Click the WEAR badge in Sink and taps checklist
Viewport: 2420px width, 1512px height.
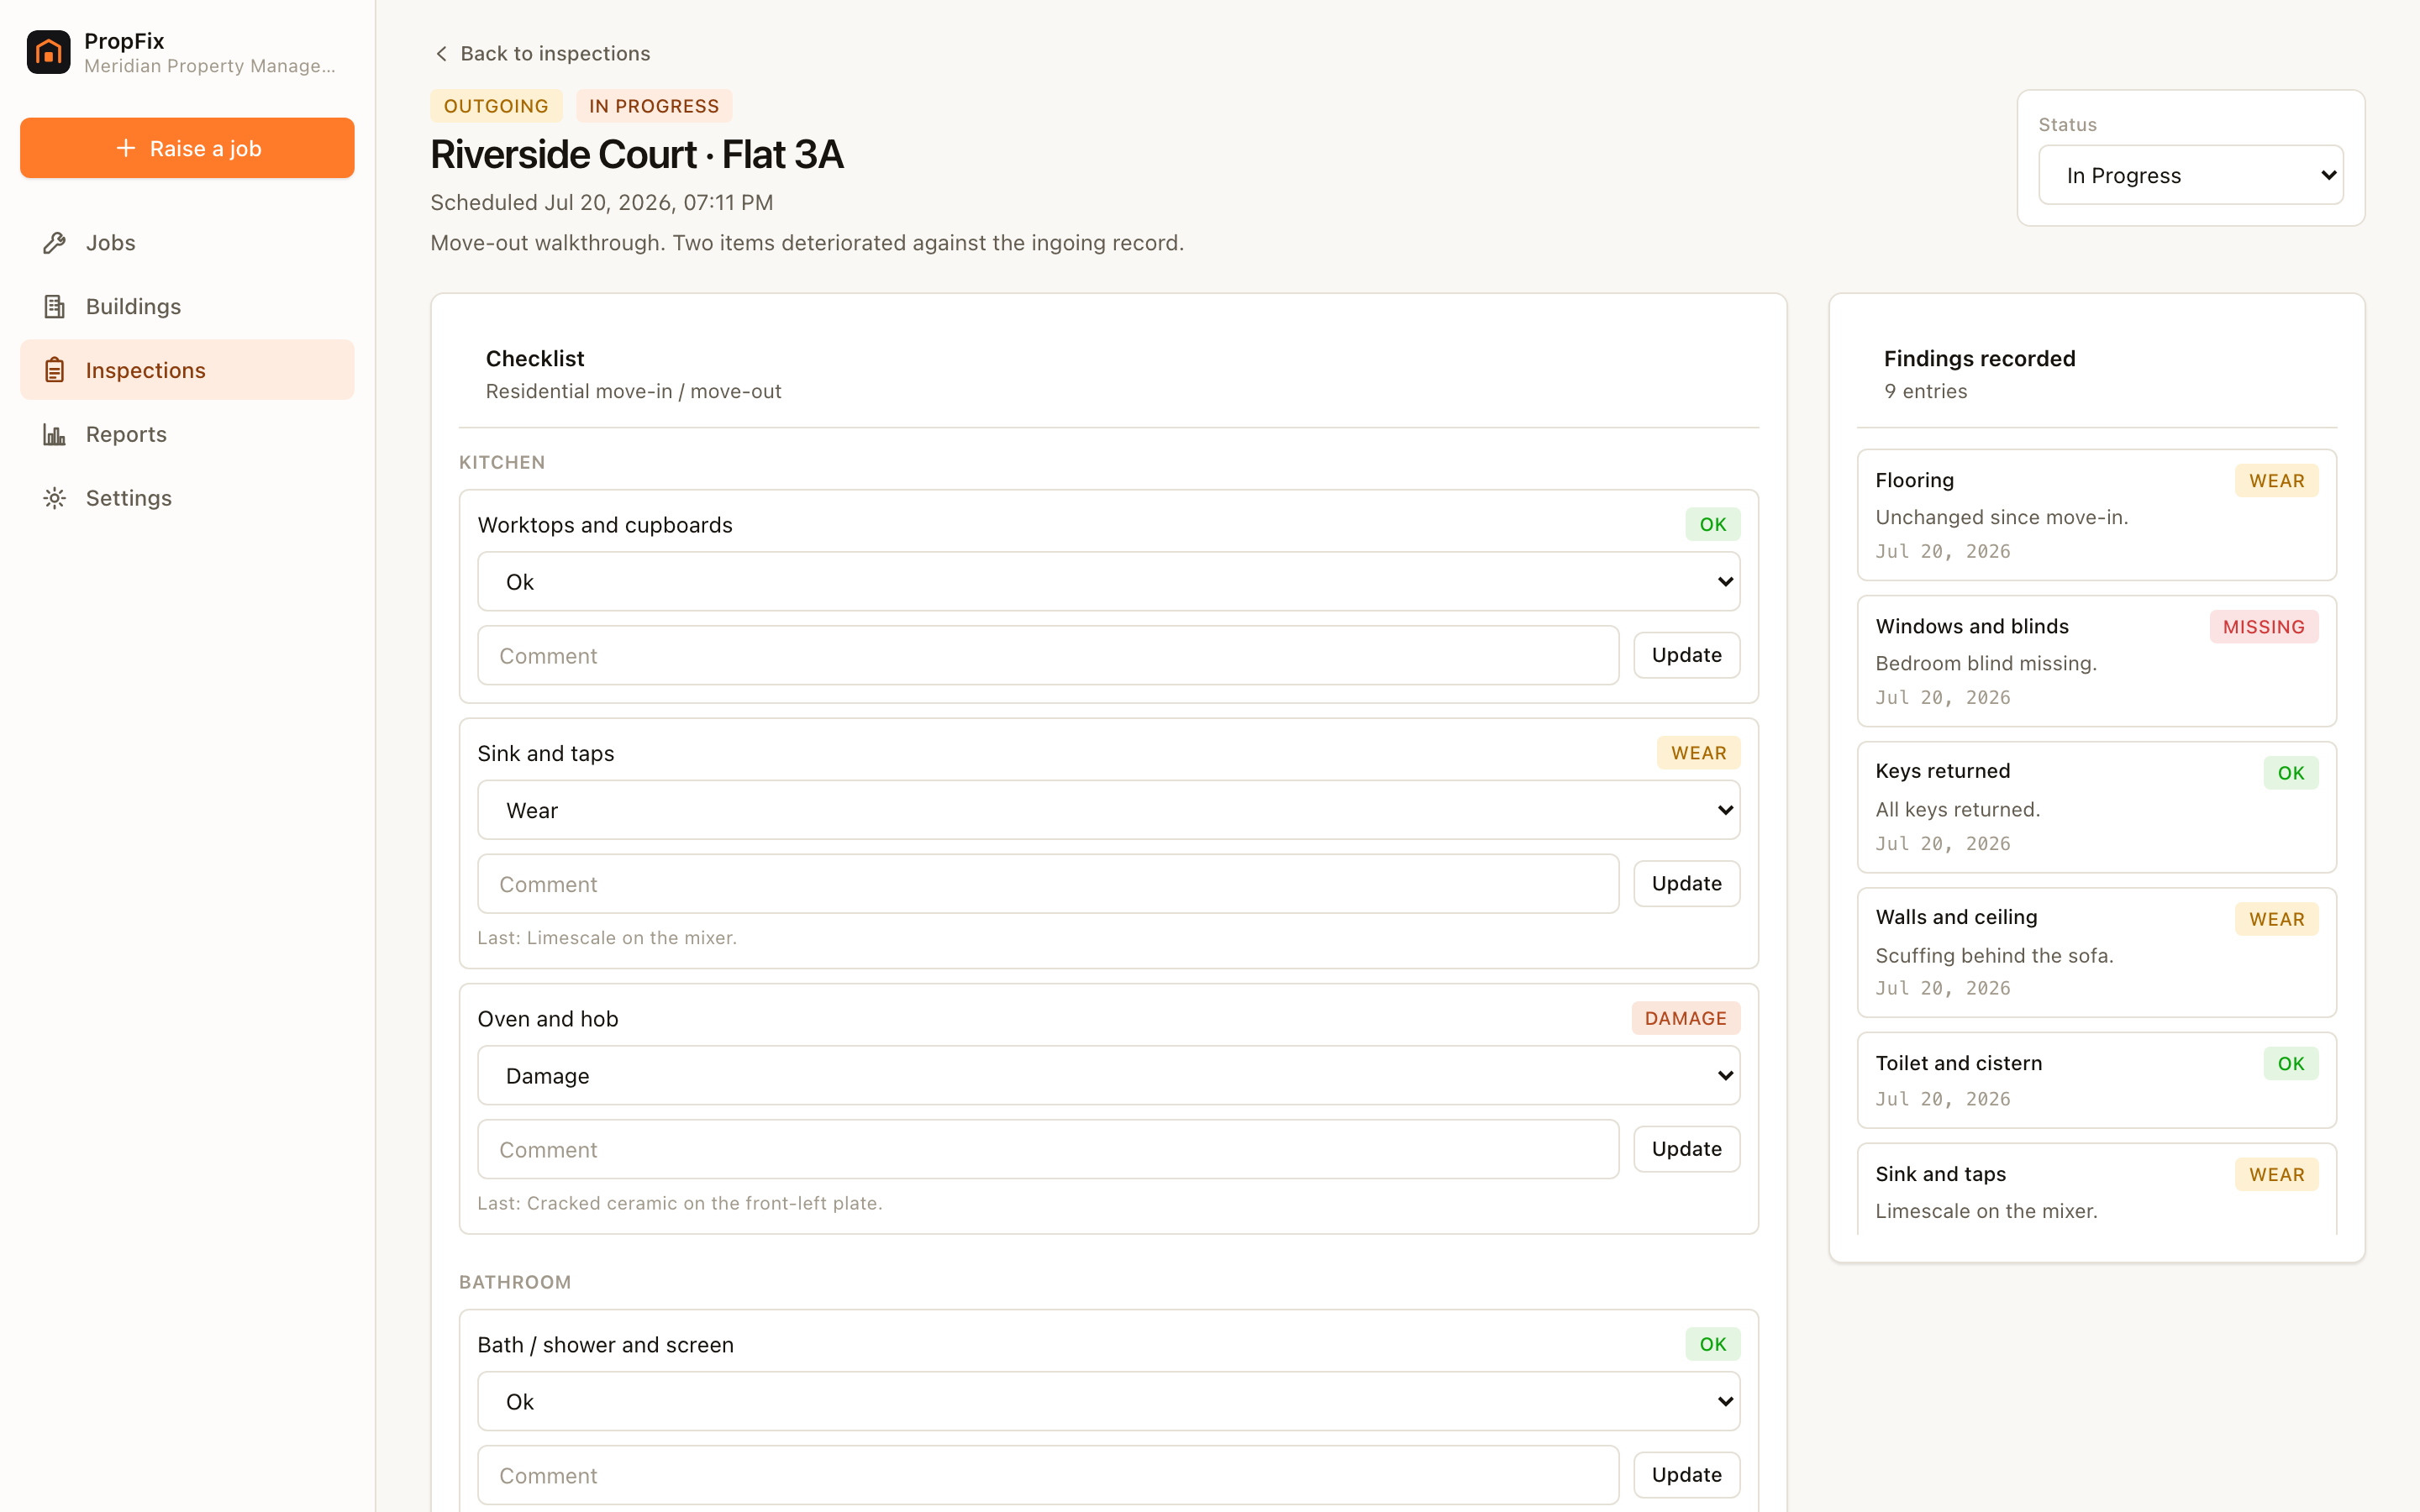[1699, 753]
